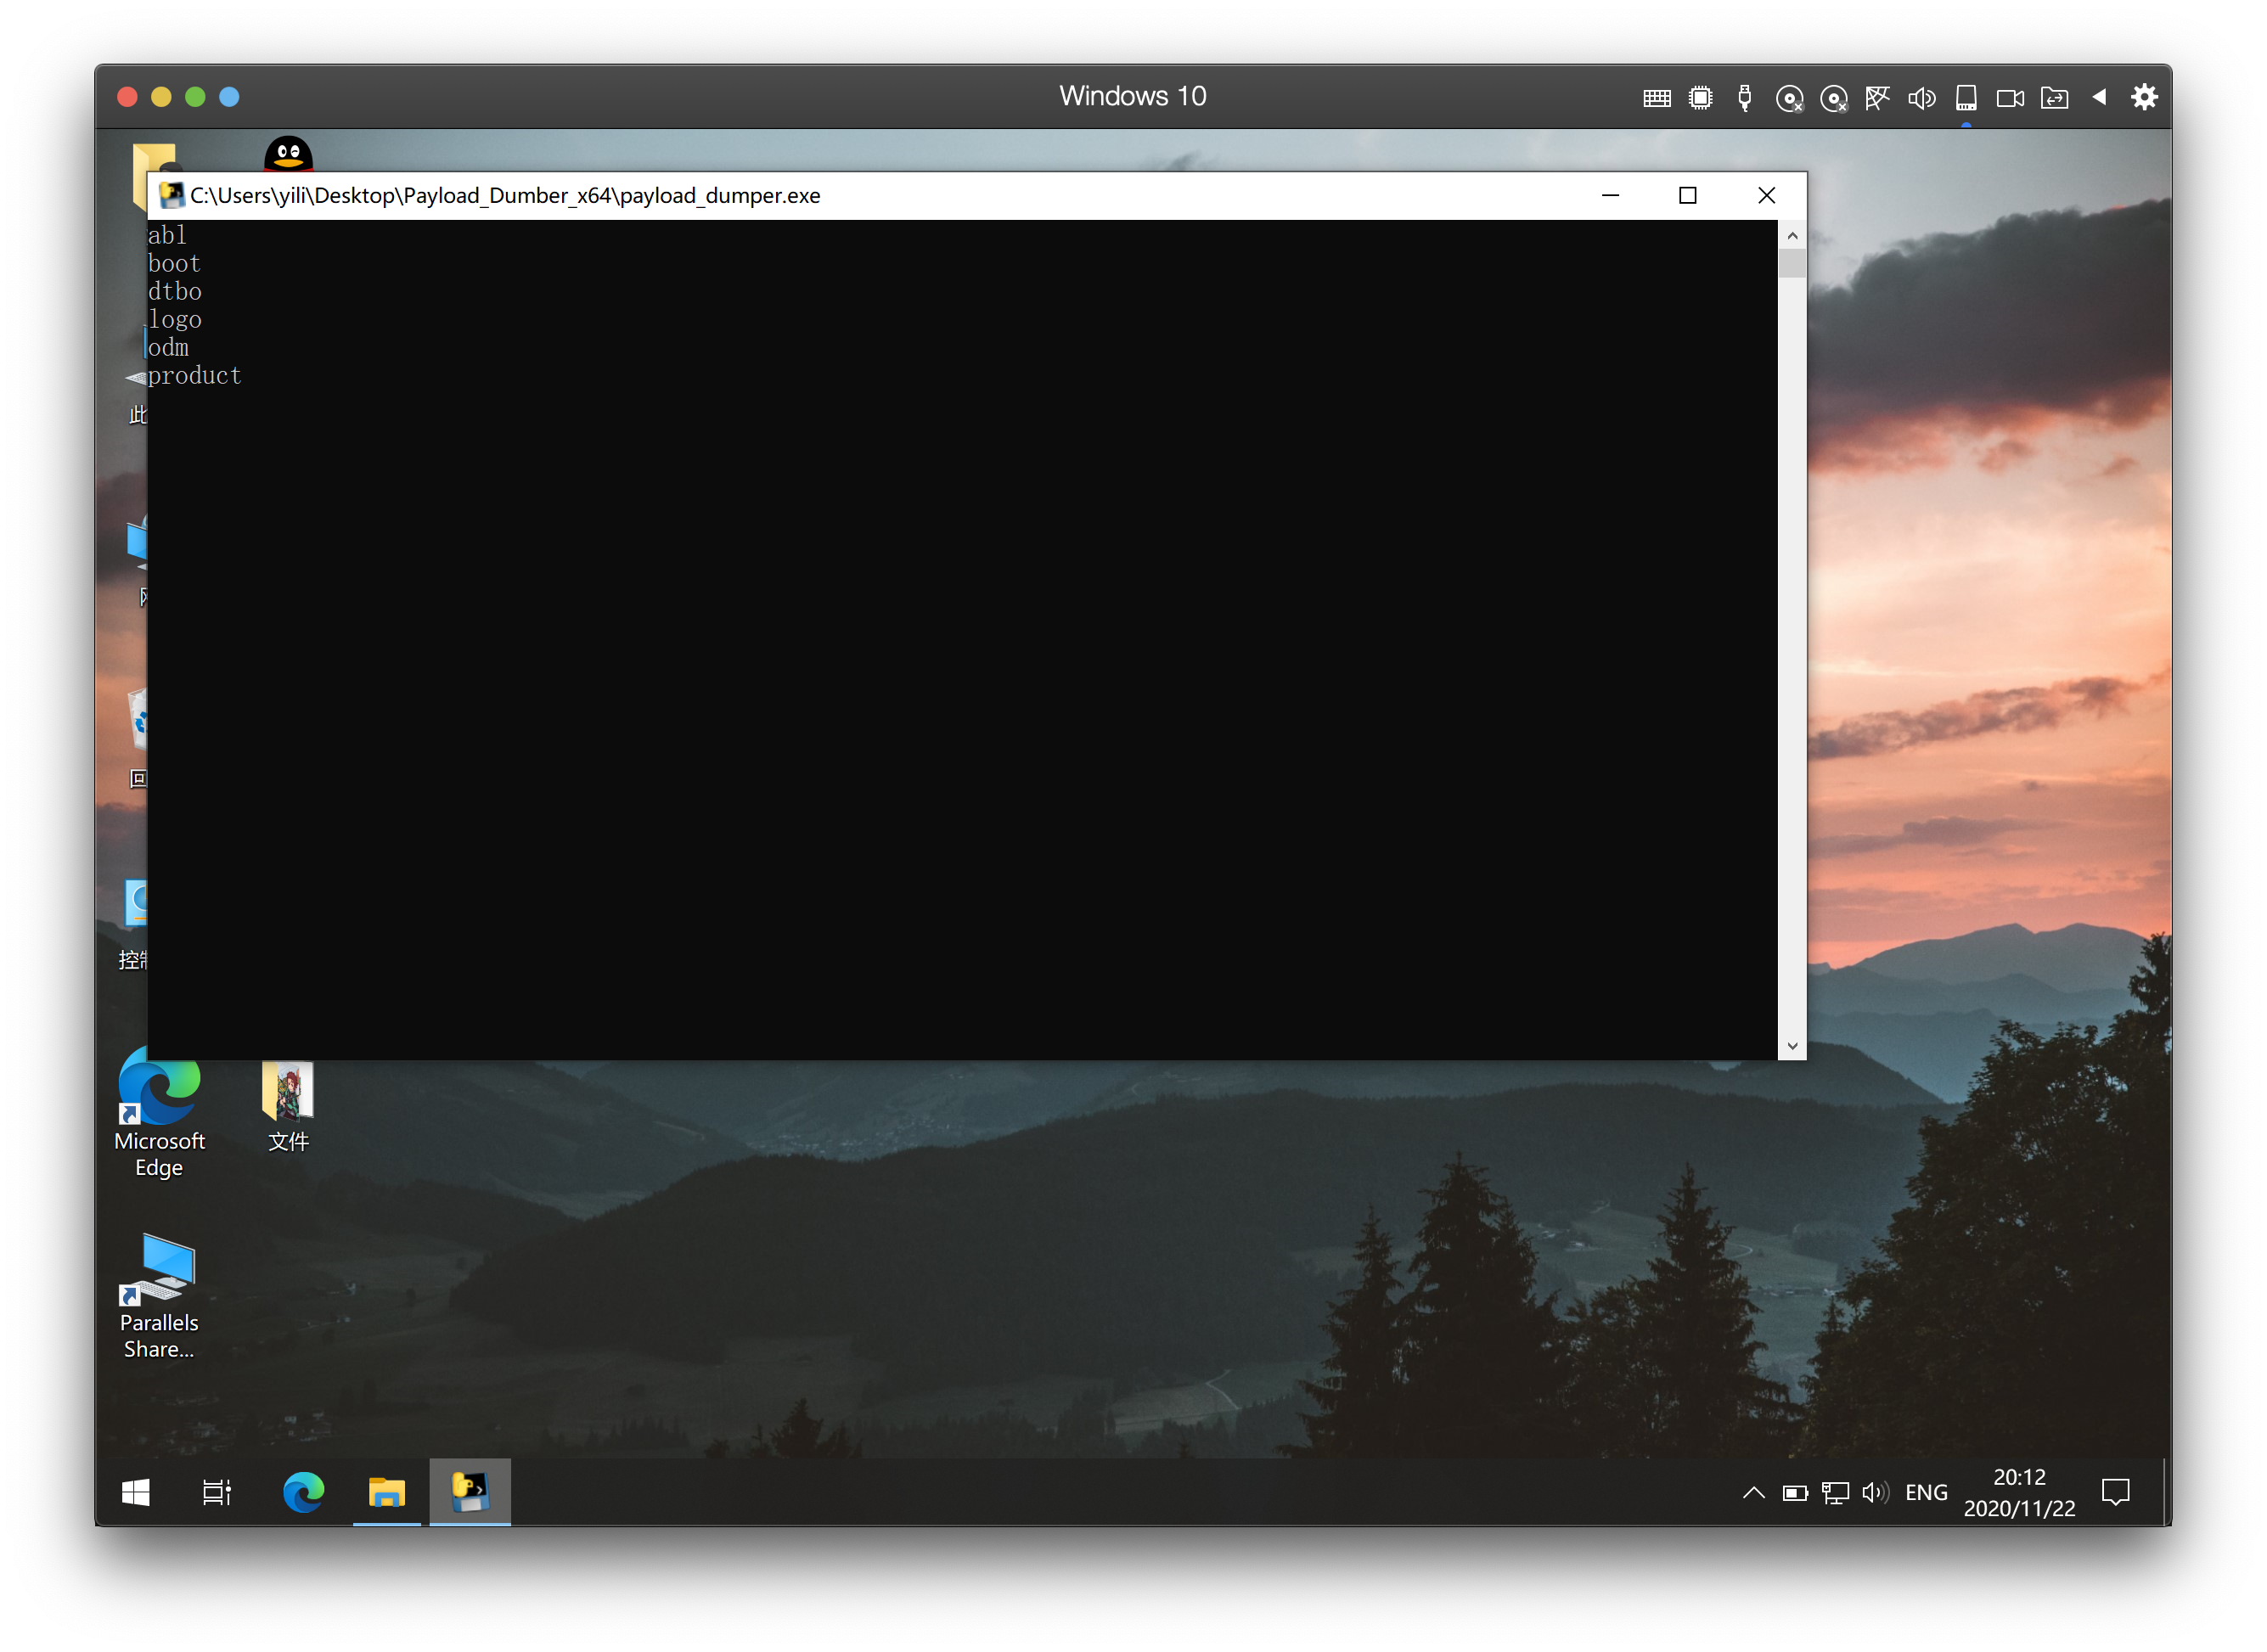2267x1652 pixels.
Task: Click the 'boot' line in the console
Action: pyautogui.click(x=175, y=263)
